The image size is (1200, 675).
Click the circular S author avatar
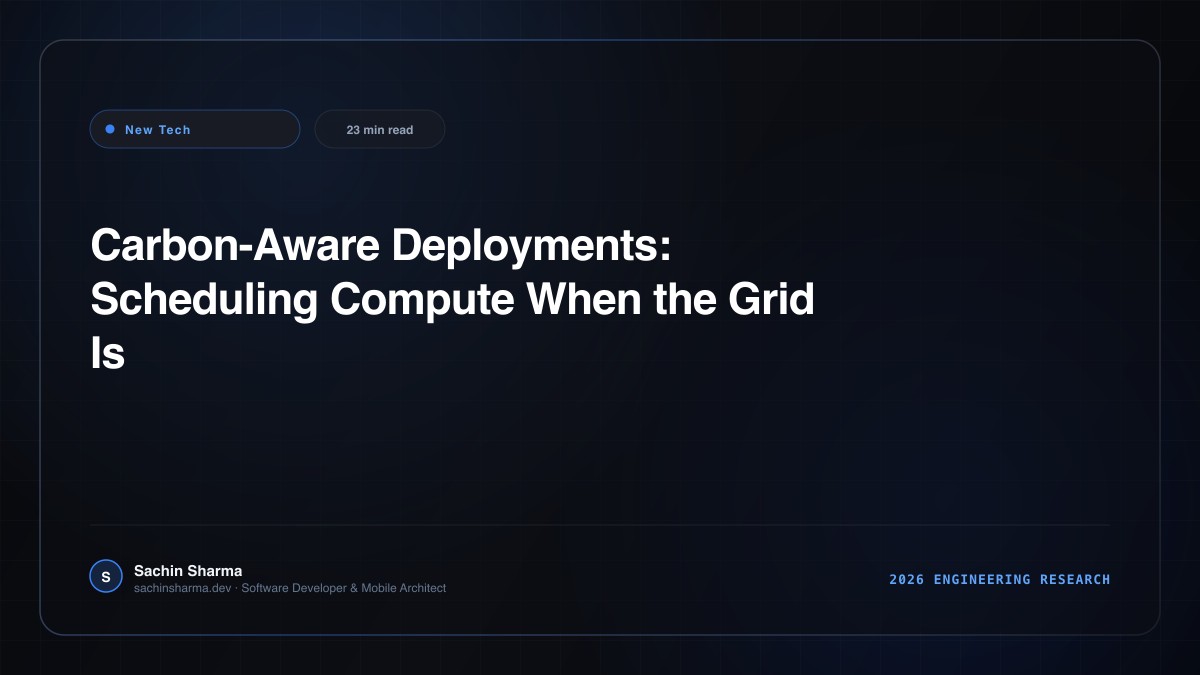[x=106, y=576]
